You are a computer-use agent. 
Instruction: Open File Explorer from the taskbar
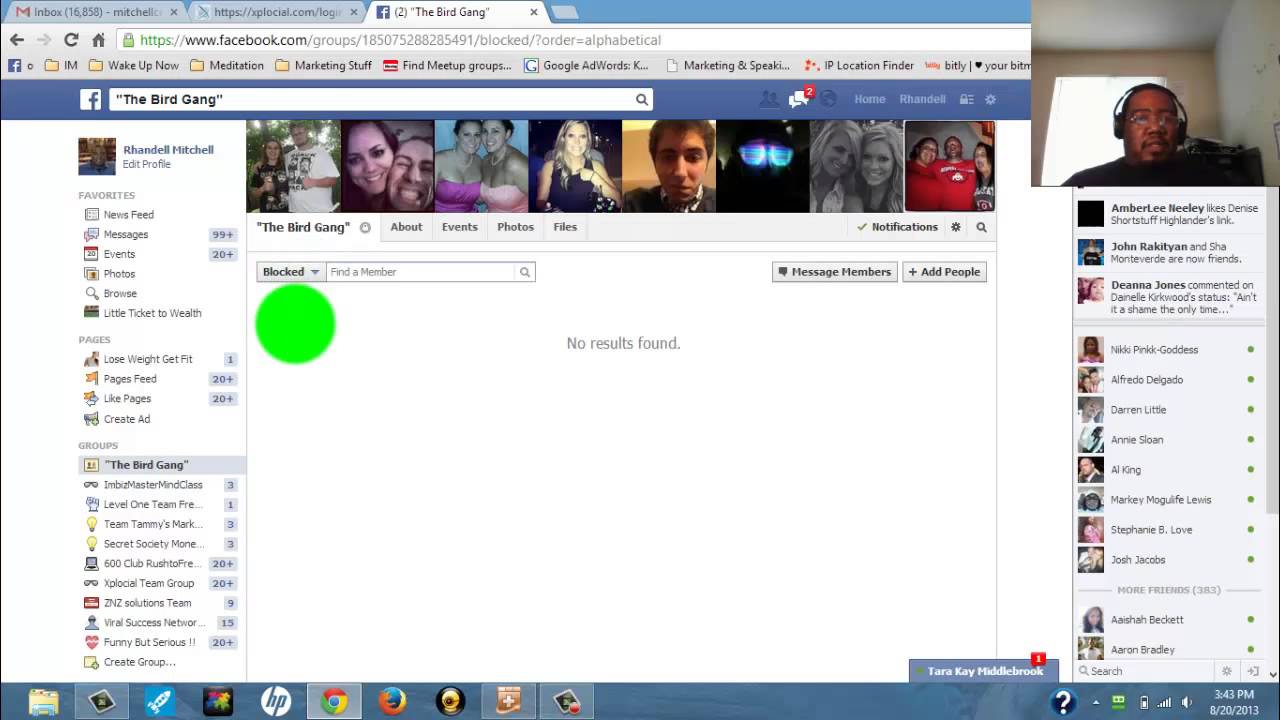pyautogui.click(x=43, y=701)
